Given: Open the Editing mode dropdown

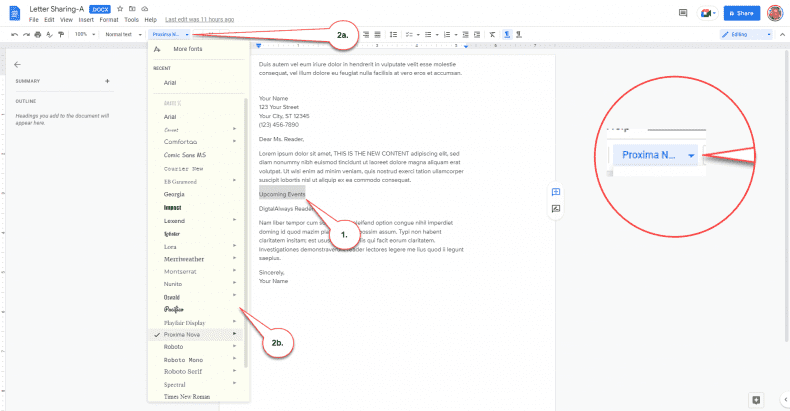Looking at the screenshot, I should point(746,34).
